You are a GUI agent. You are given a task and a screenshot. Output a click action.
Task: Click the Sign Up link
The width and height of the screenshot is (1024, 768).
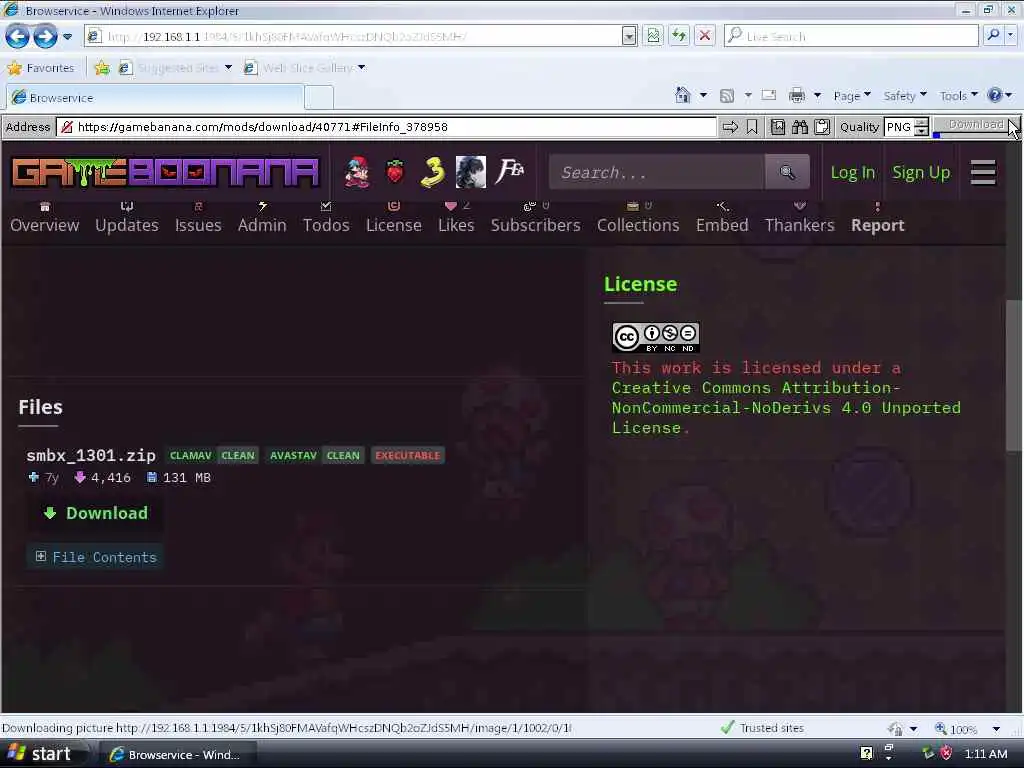pos(921,172)
